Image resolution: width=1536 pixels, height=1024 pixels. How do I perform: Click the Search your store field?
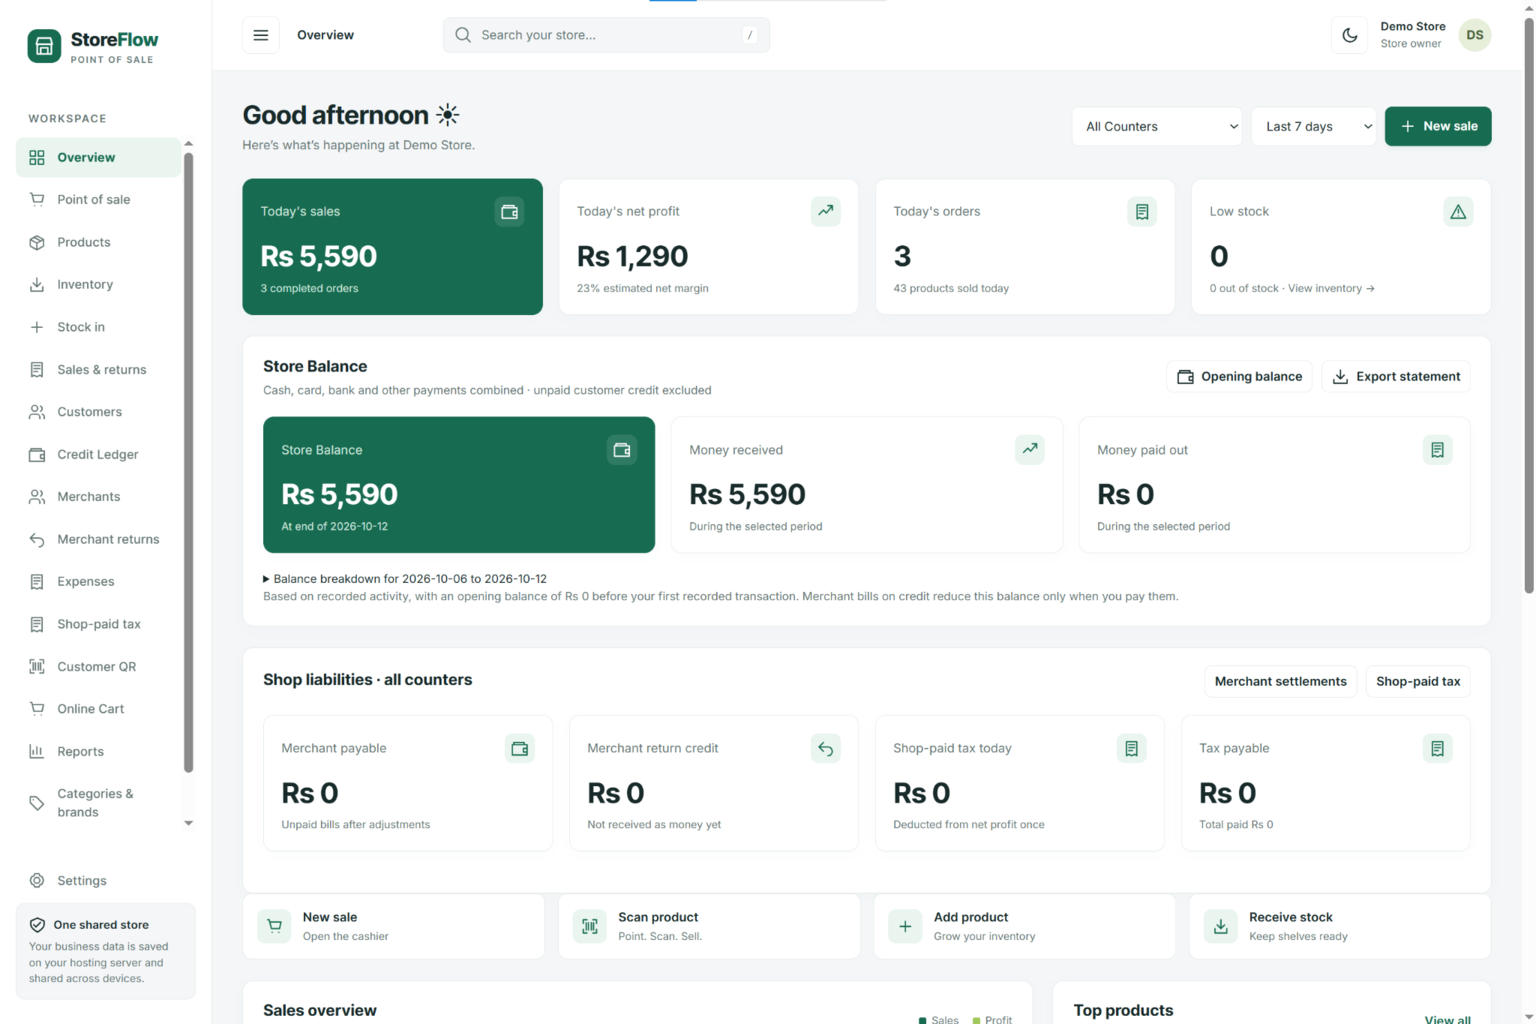pos(606,35)
